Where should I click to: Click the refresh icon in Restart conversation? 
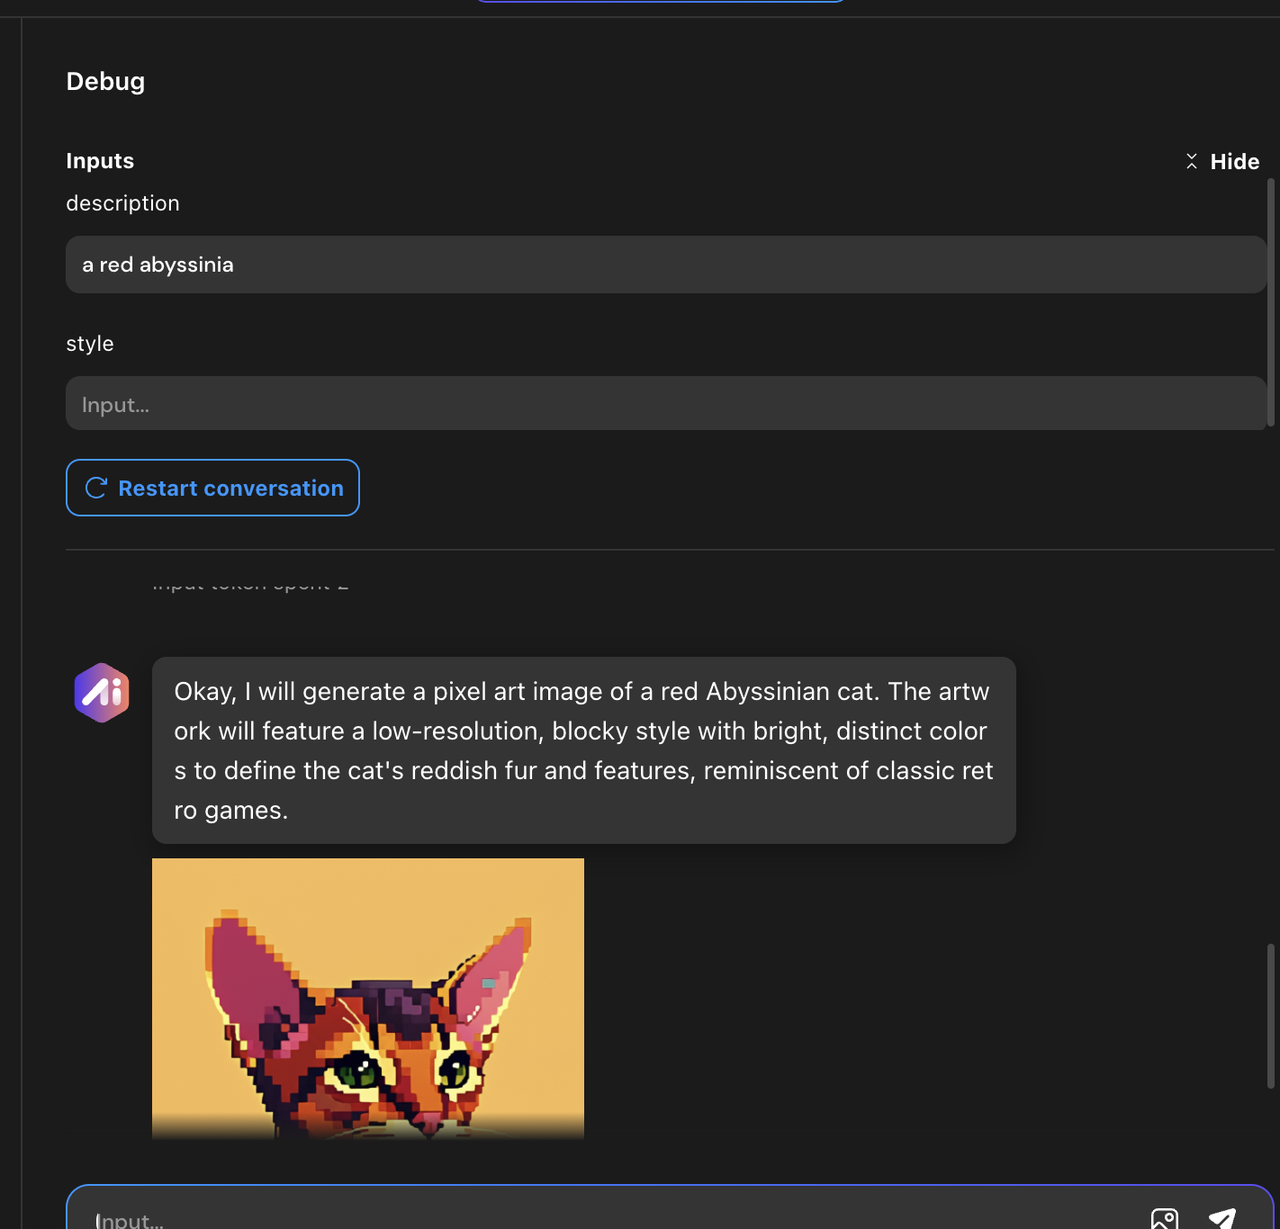pos(96,488)
